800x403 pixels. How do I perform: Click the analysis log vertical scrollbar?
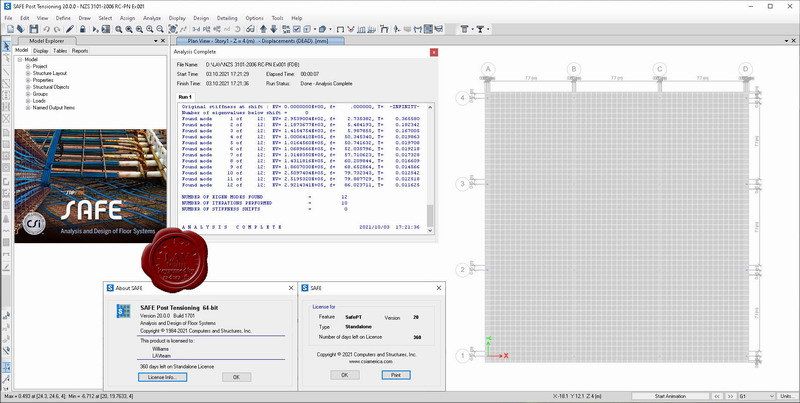point(430,169)
